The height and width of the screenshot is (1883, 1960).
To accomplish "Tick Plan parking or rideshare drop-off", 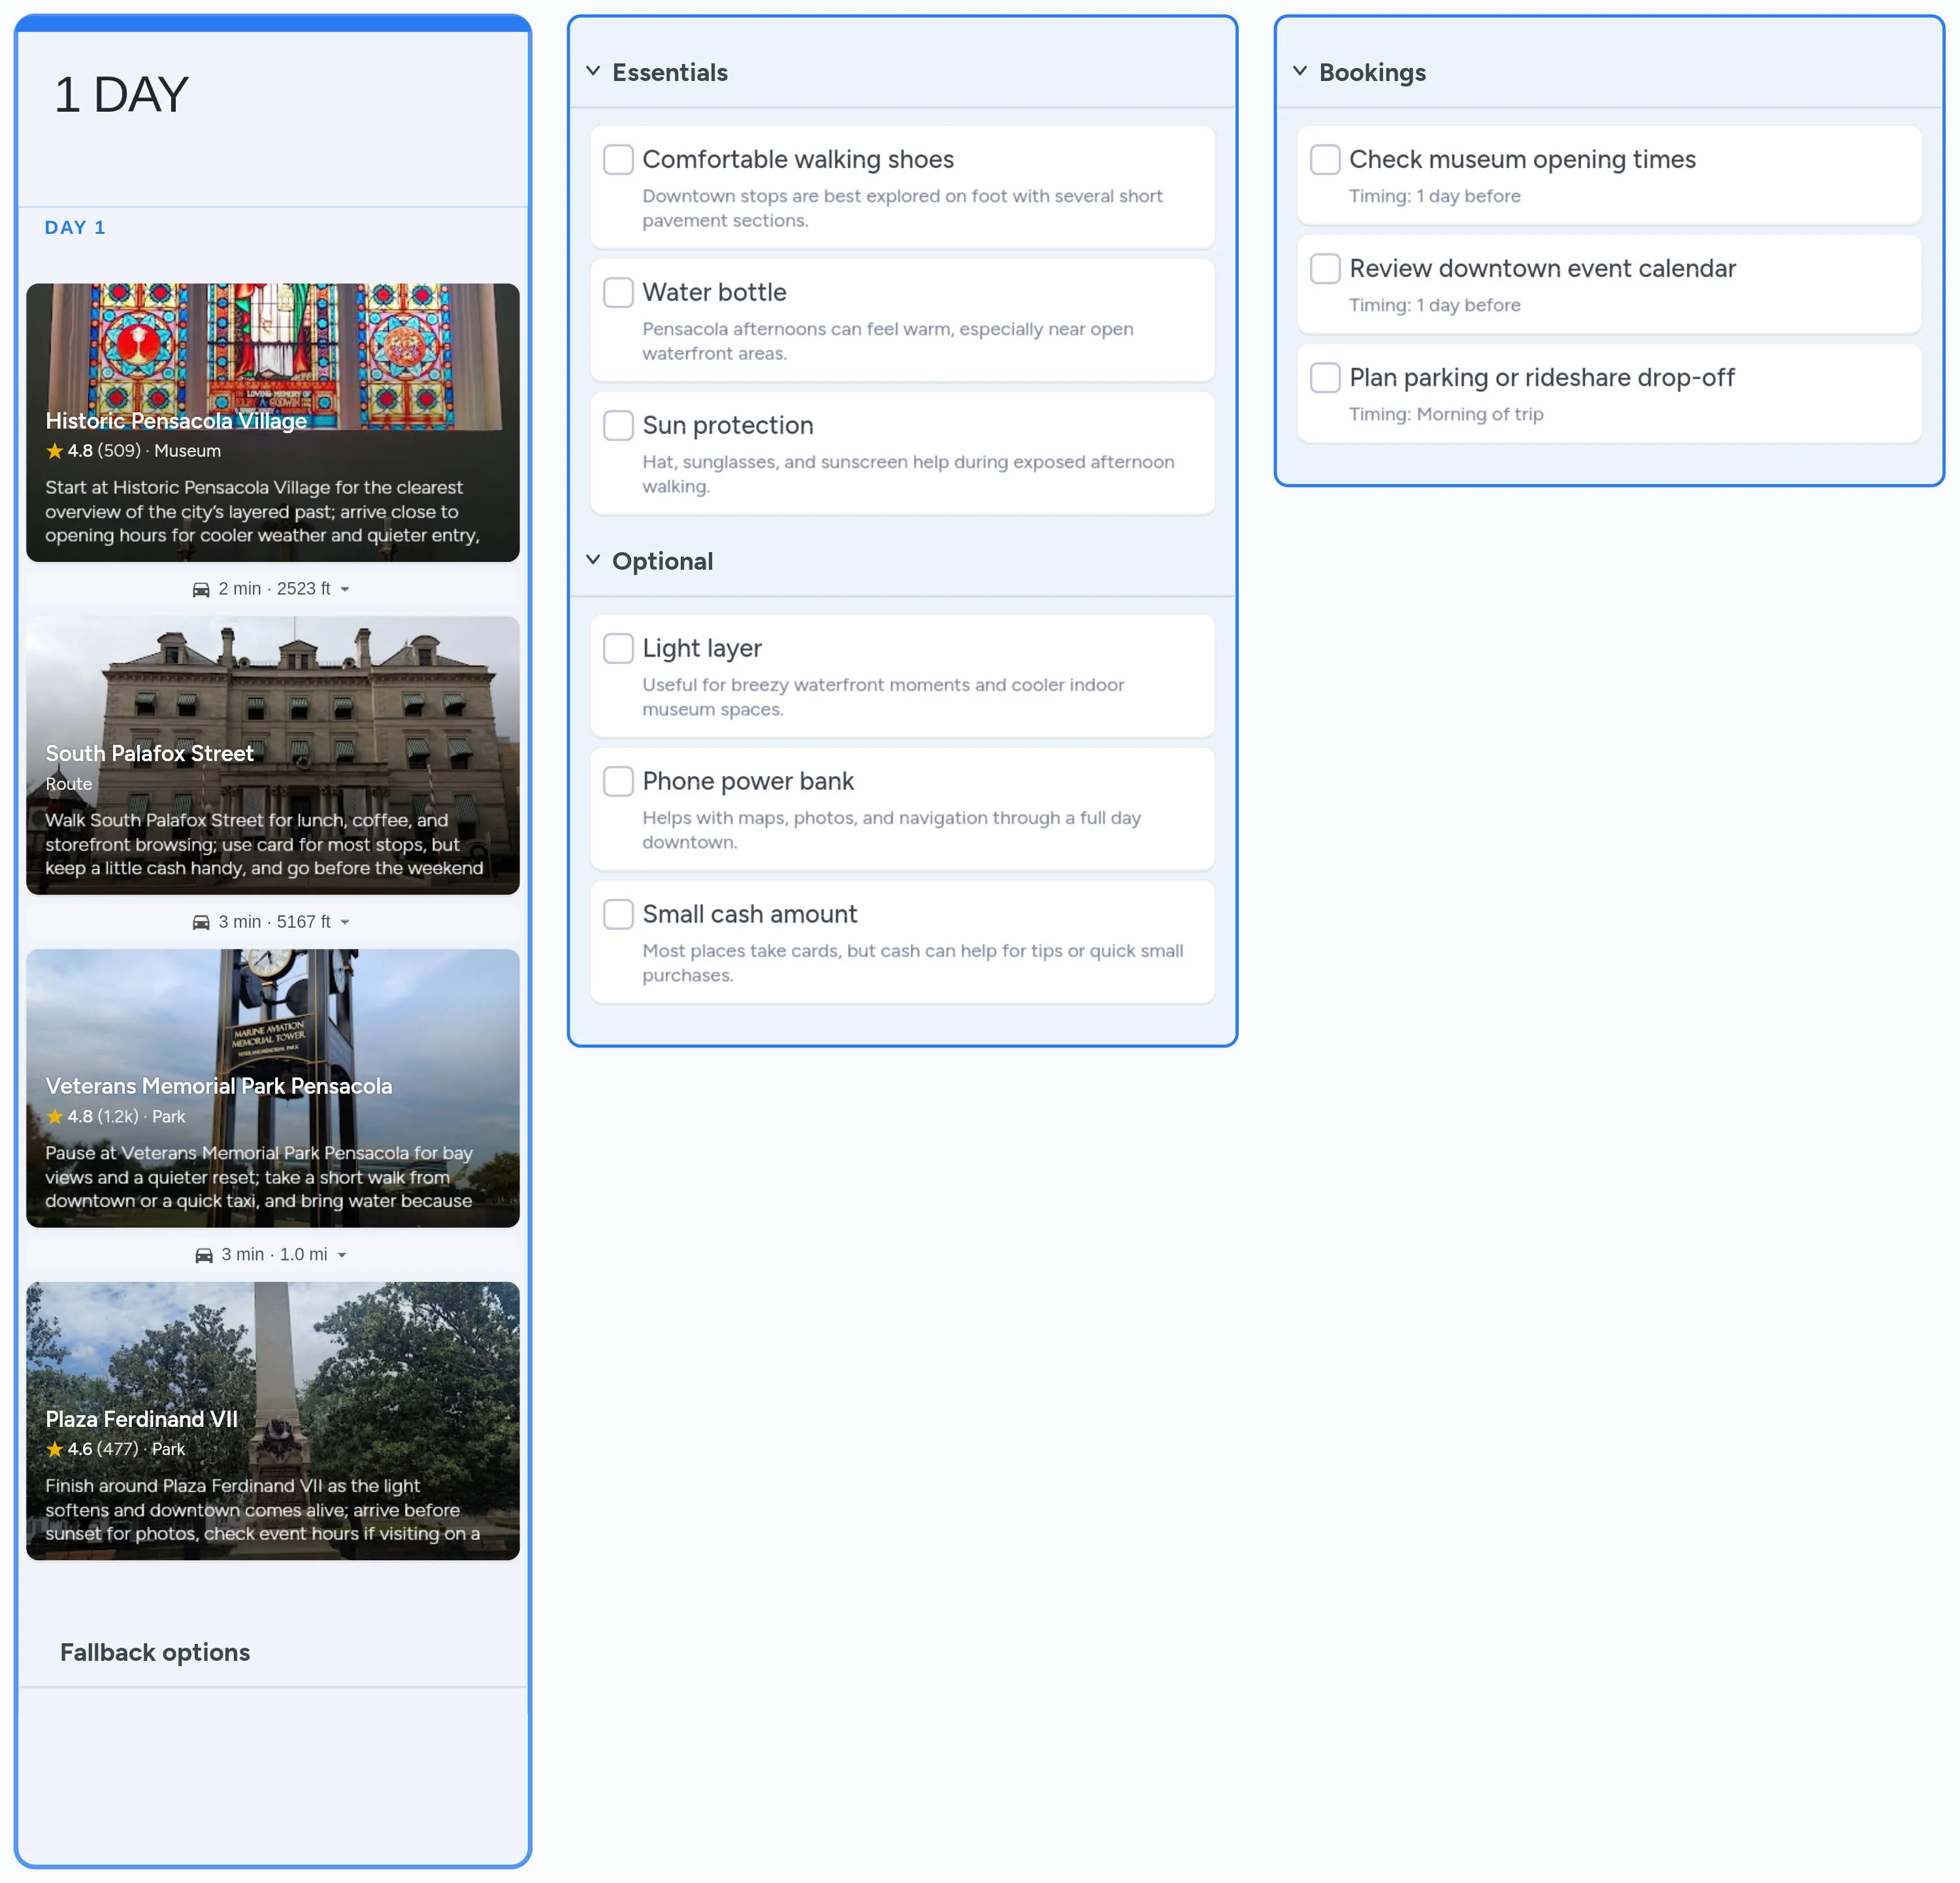I will click(1325, 378).
